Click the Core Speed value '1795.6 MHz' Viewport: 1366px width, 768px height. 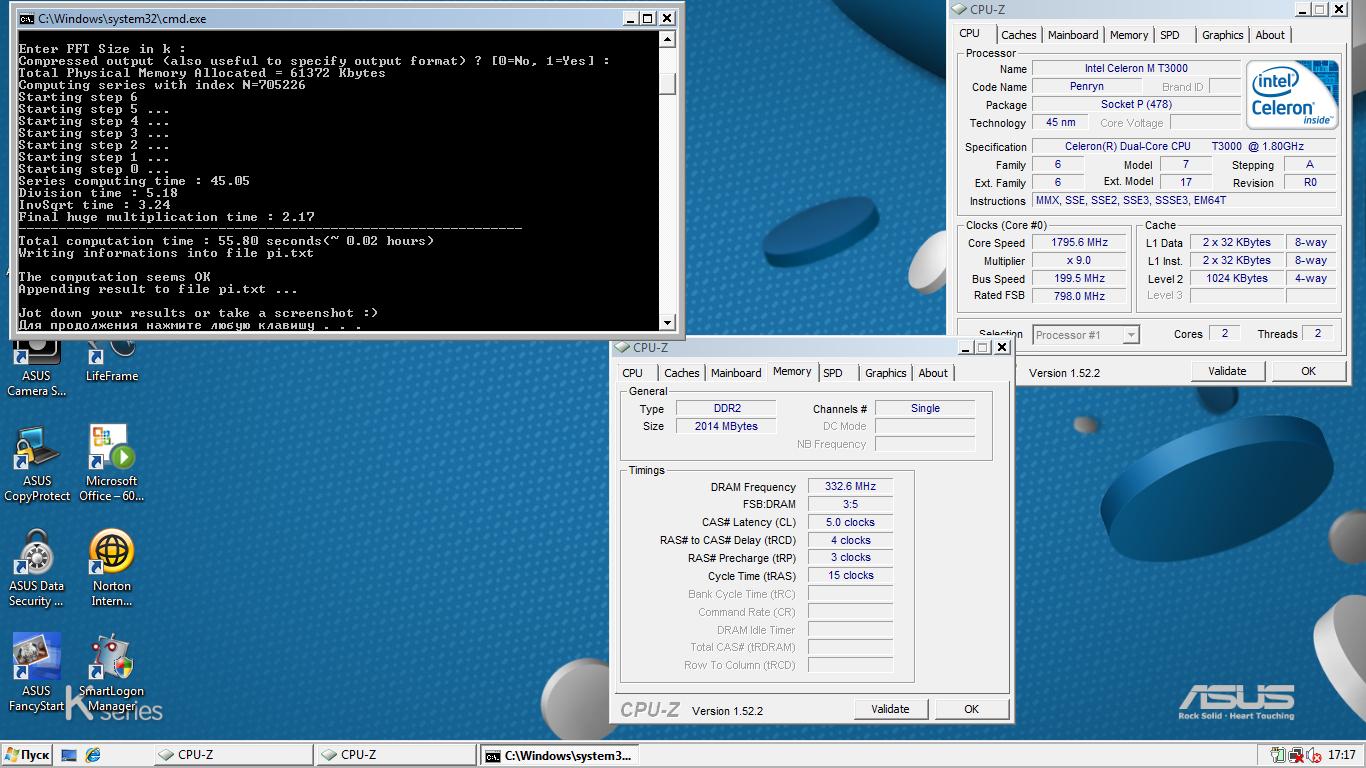click(1080, 243)
